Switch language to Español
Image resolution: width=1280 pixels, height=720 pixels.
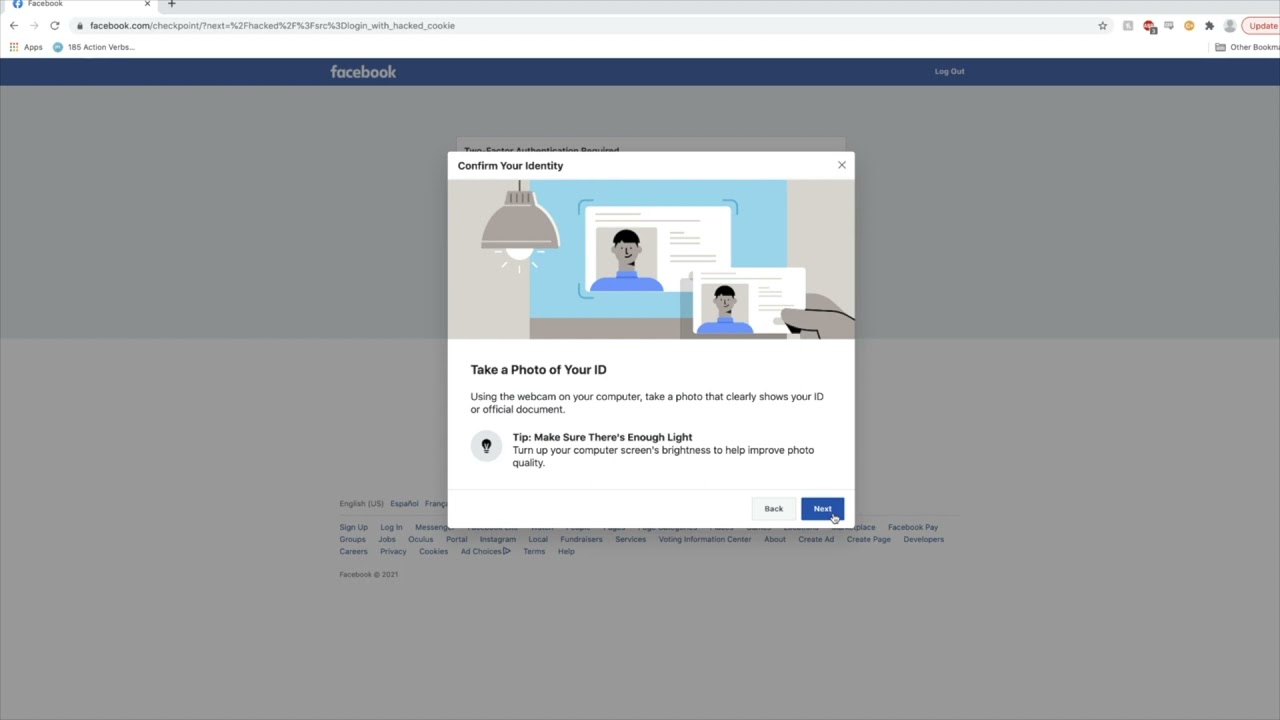404,504
